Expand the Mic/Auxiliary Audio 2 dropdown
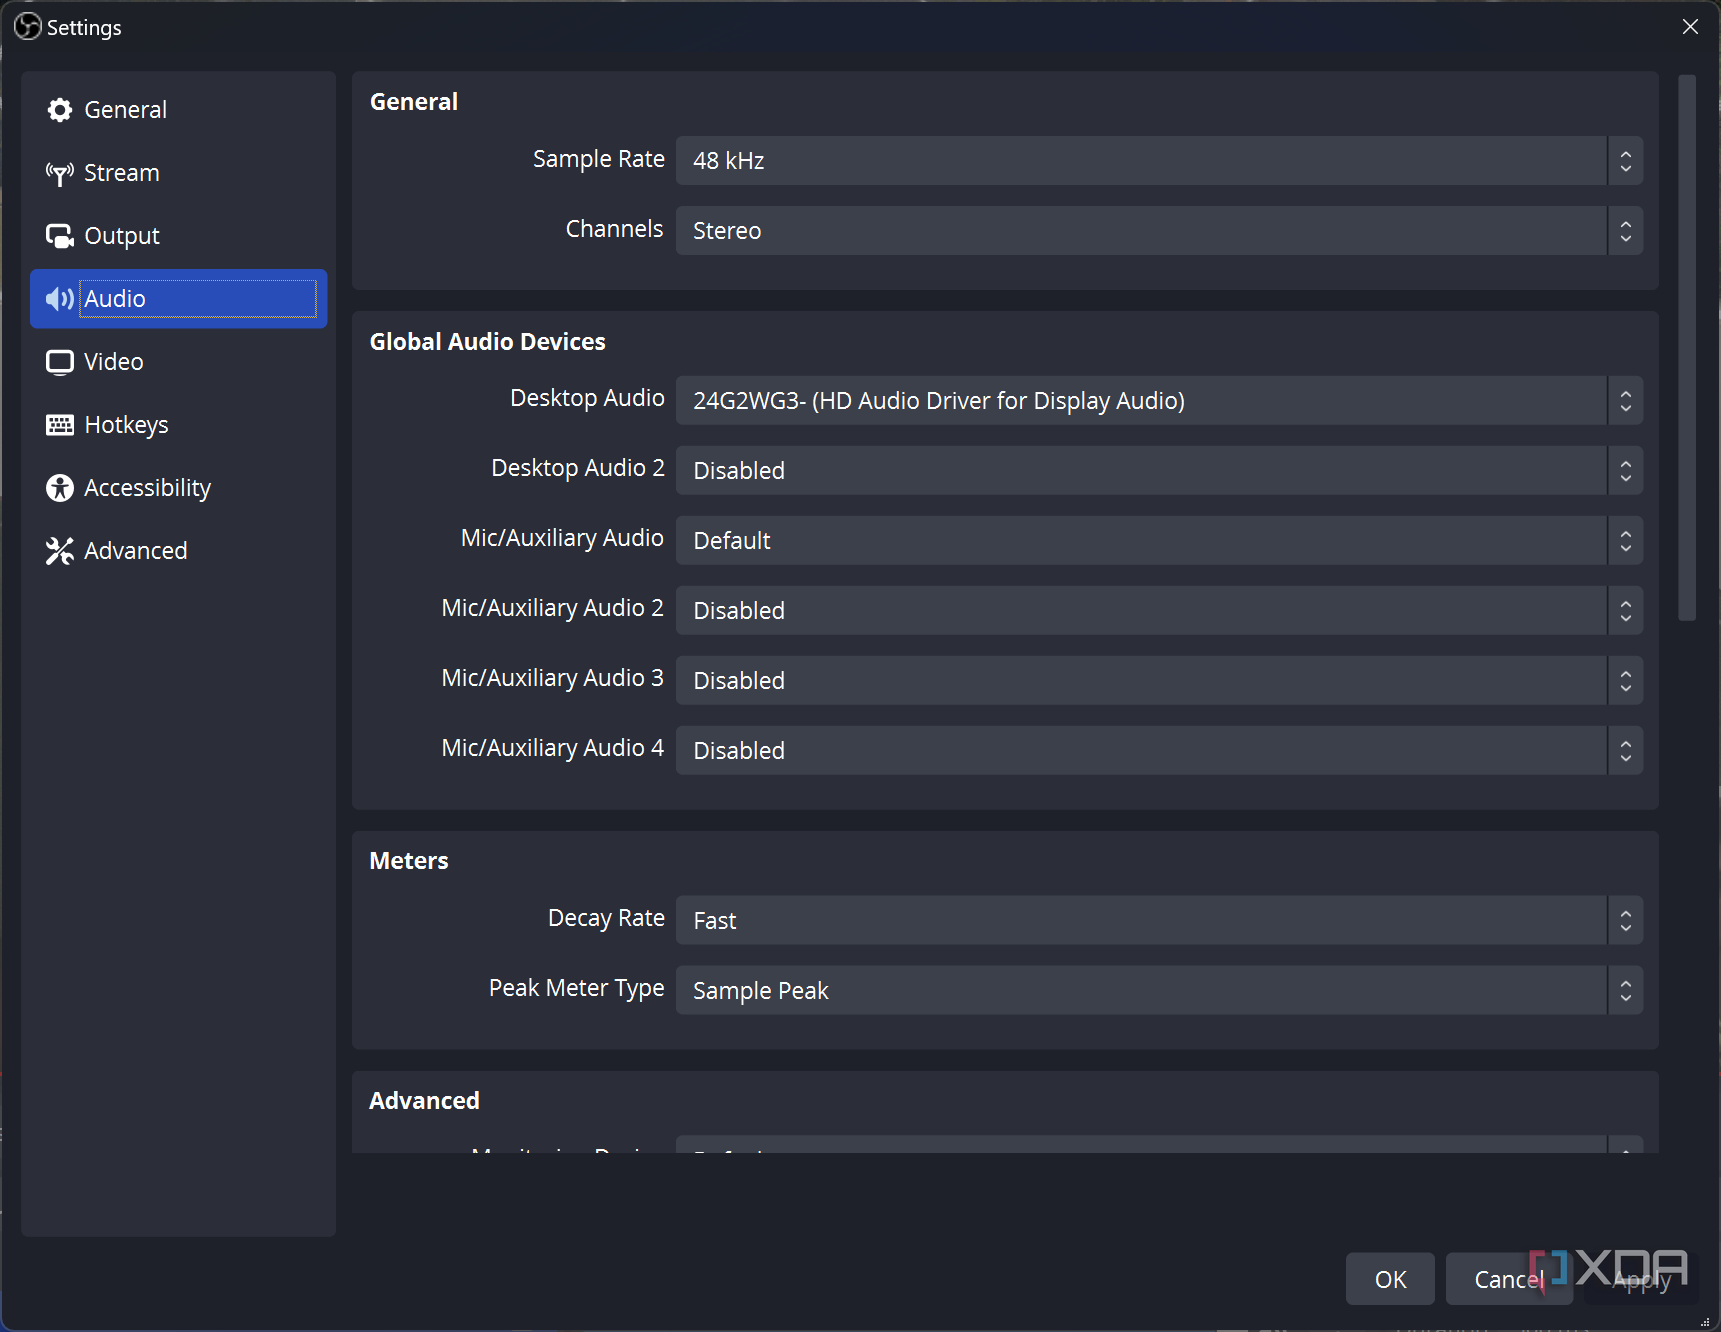The image size is (1721, 1332). (1159, 611)
